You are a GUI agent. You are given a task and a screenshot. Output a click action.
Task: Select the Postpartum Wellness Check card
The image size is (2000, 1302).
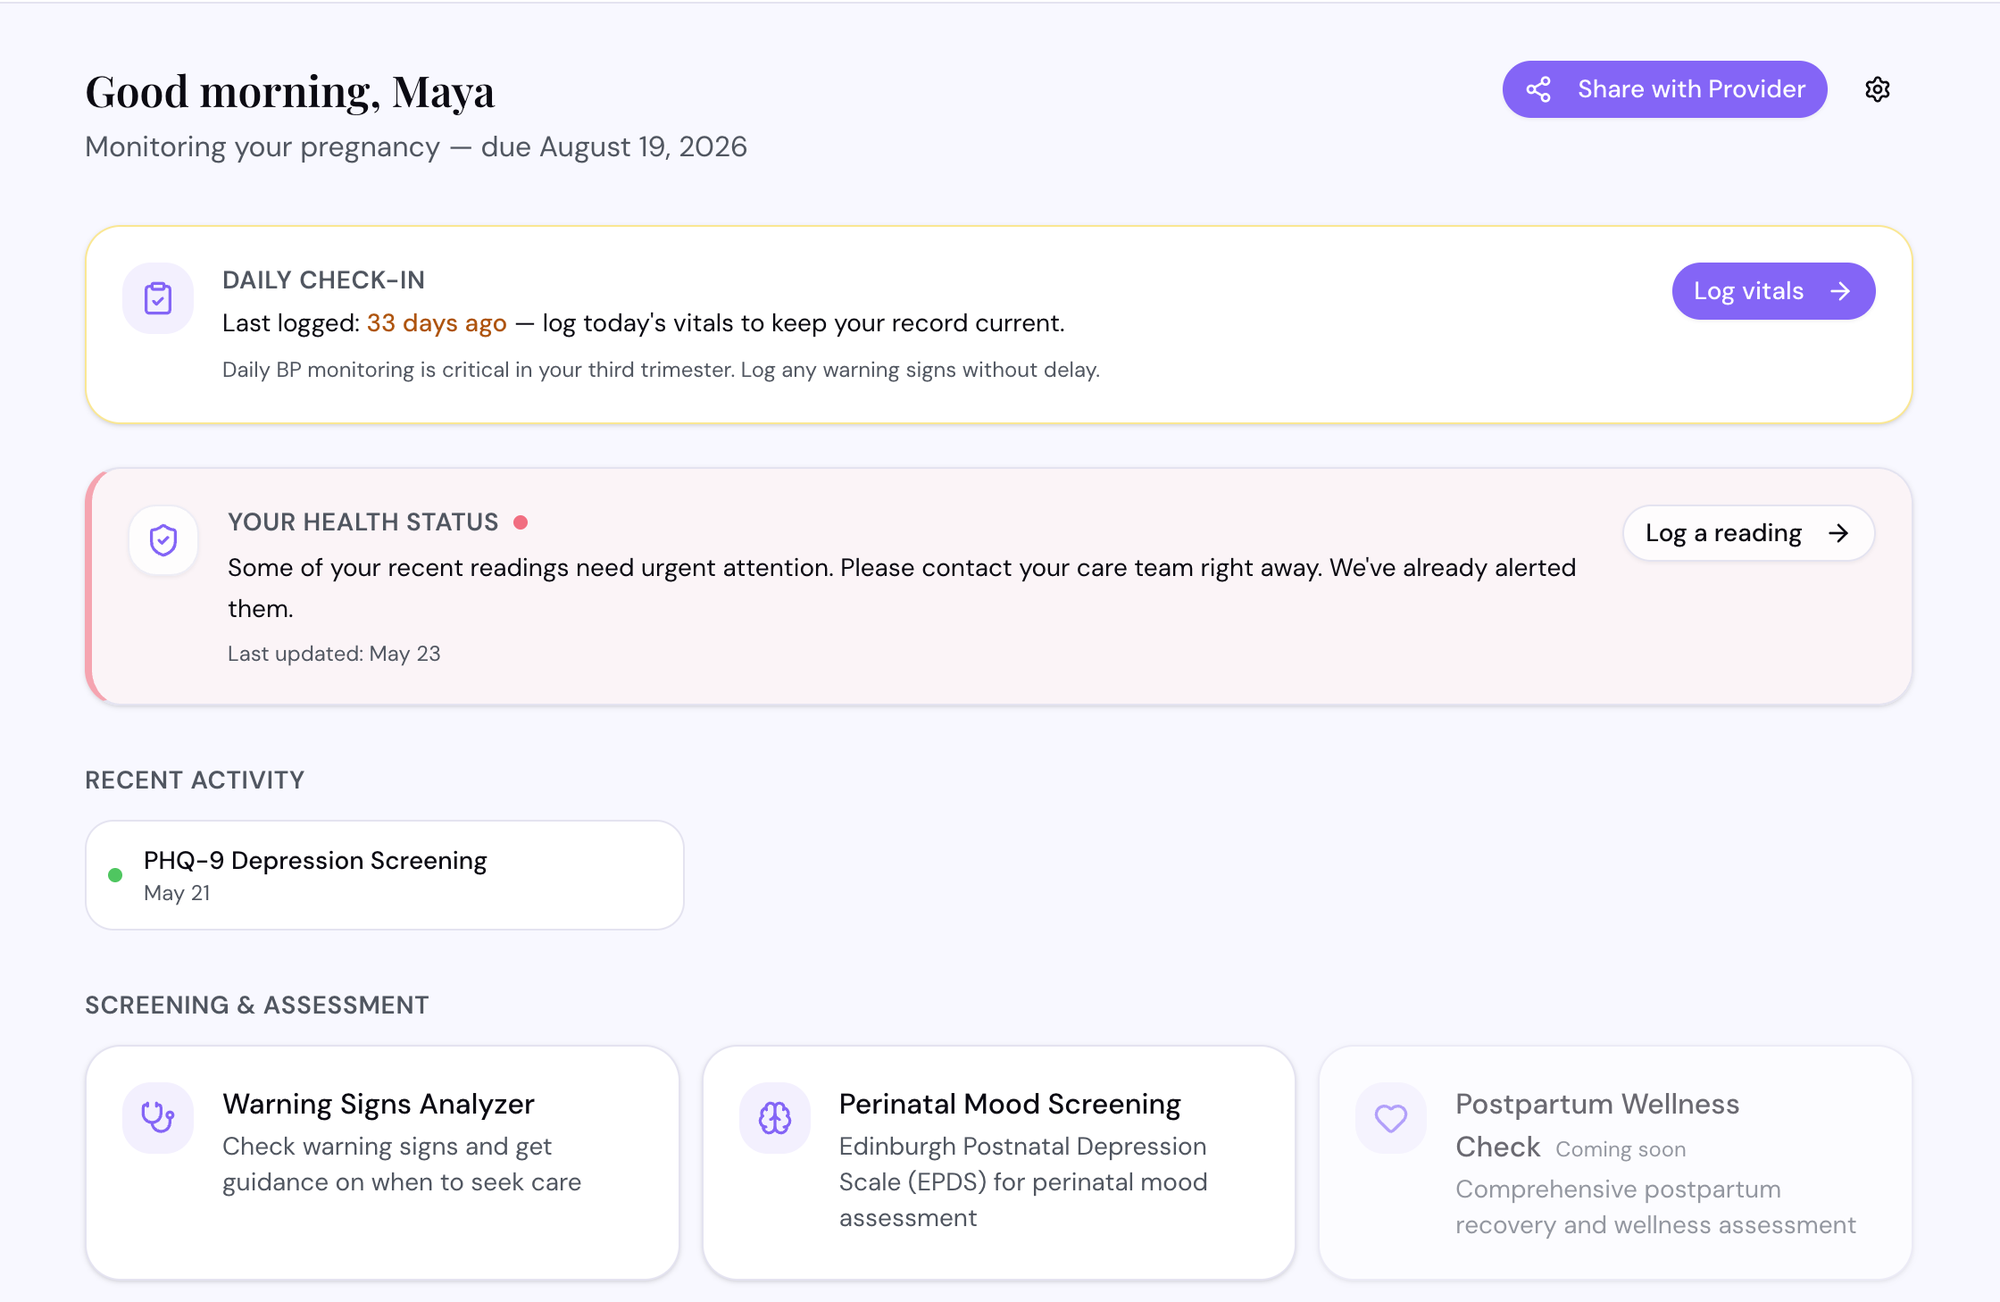tap(1615, 1163)
